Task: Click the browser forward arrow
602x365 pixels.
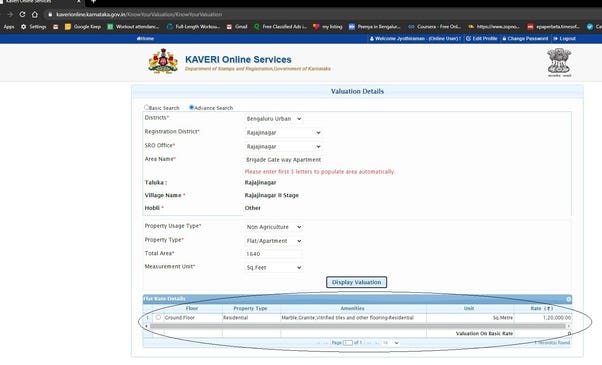Action: point(10,14)
